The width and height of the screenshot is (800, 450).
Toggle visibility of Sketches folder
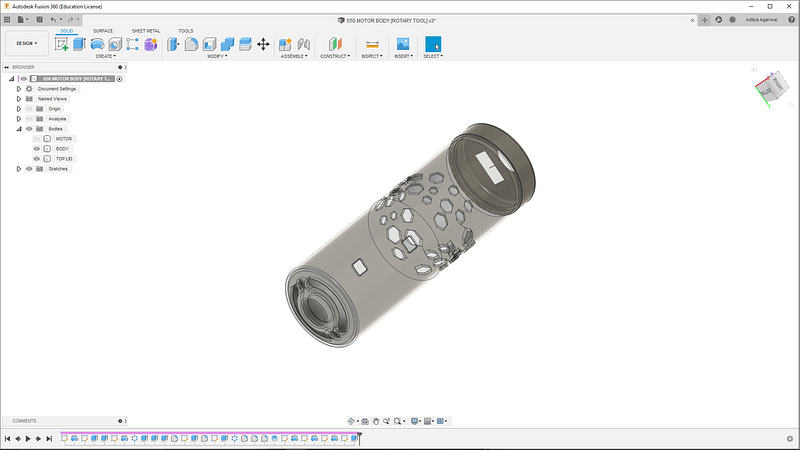pos(29,169)
